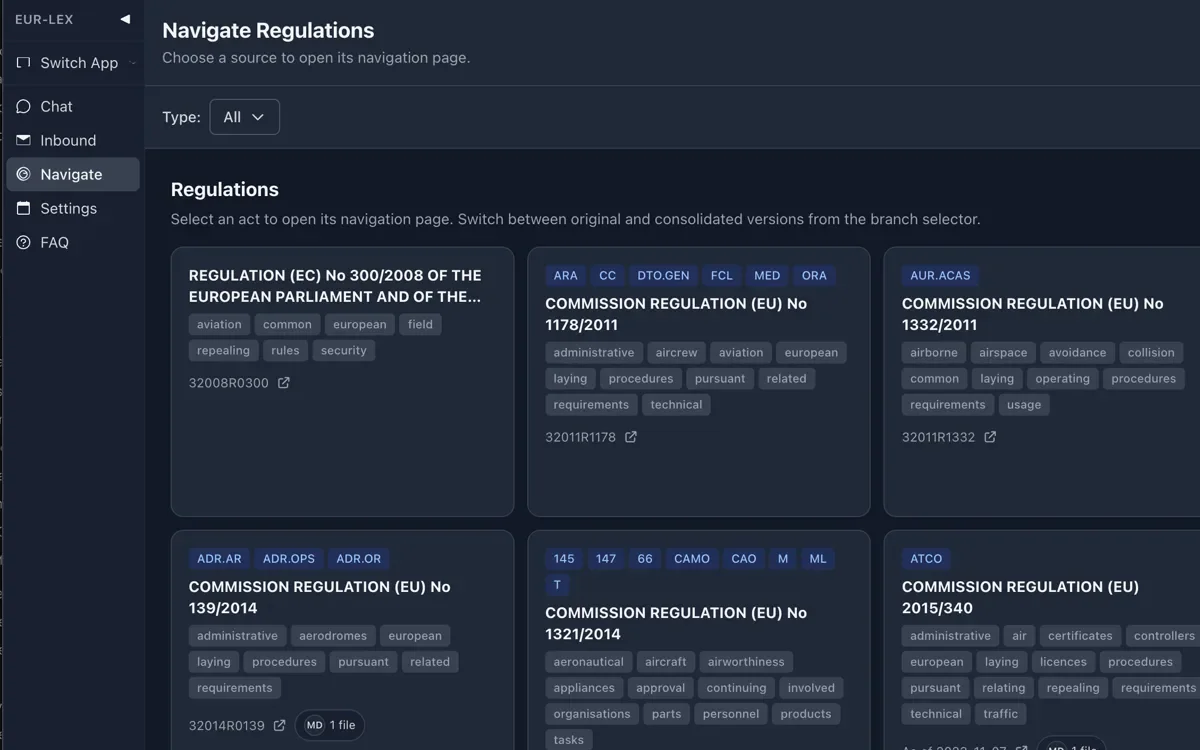
Task: Open Regulation (EC) No 300/2008 card title
Action: pos(336,286)
